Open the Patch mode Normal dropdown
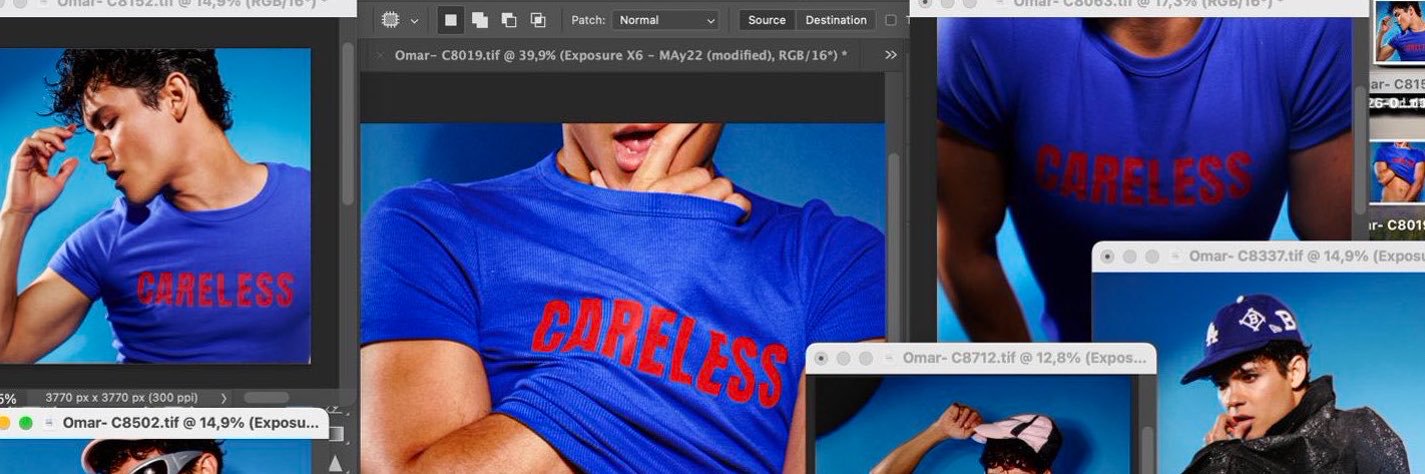Screen dimensions: 1425x474 click(665, 20)
